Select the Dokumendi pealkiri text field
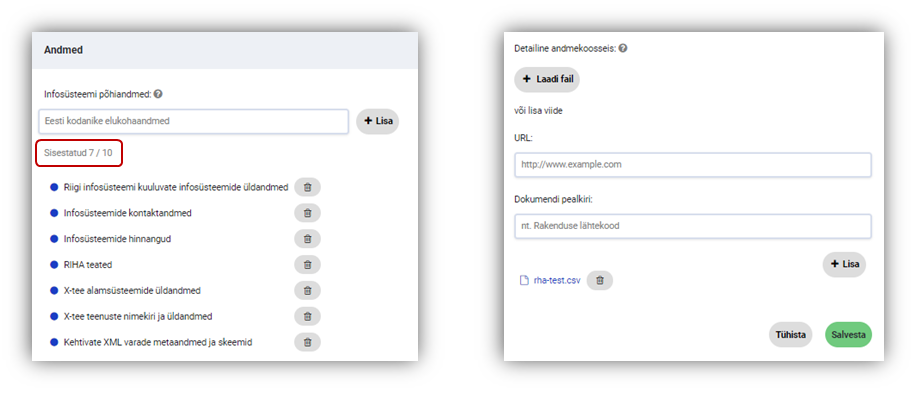 pyautogui.click(x=693, y=226)
